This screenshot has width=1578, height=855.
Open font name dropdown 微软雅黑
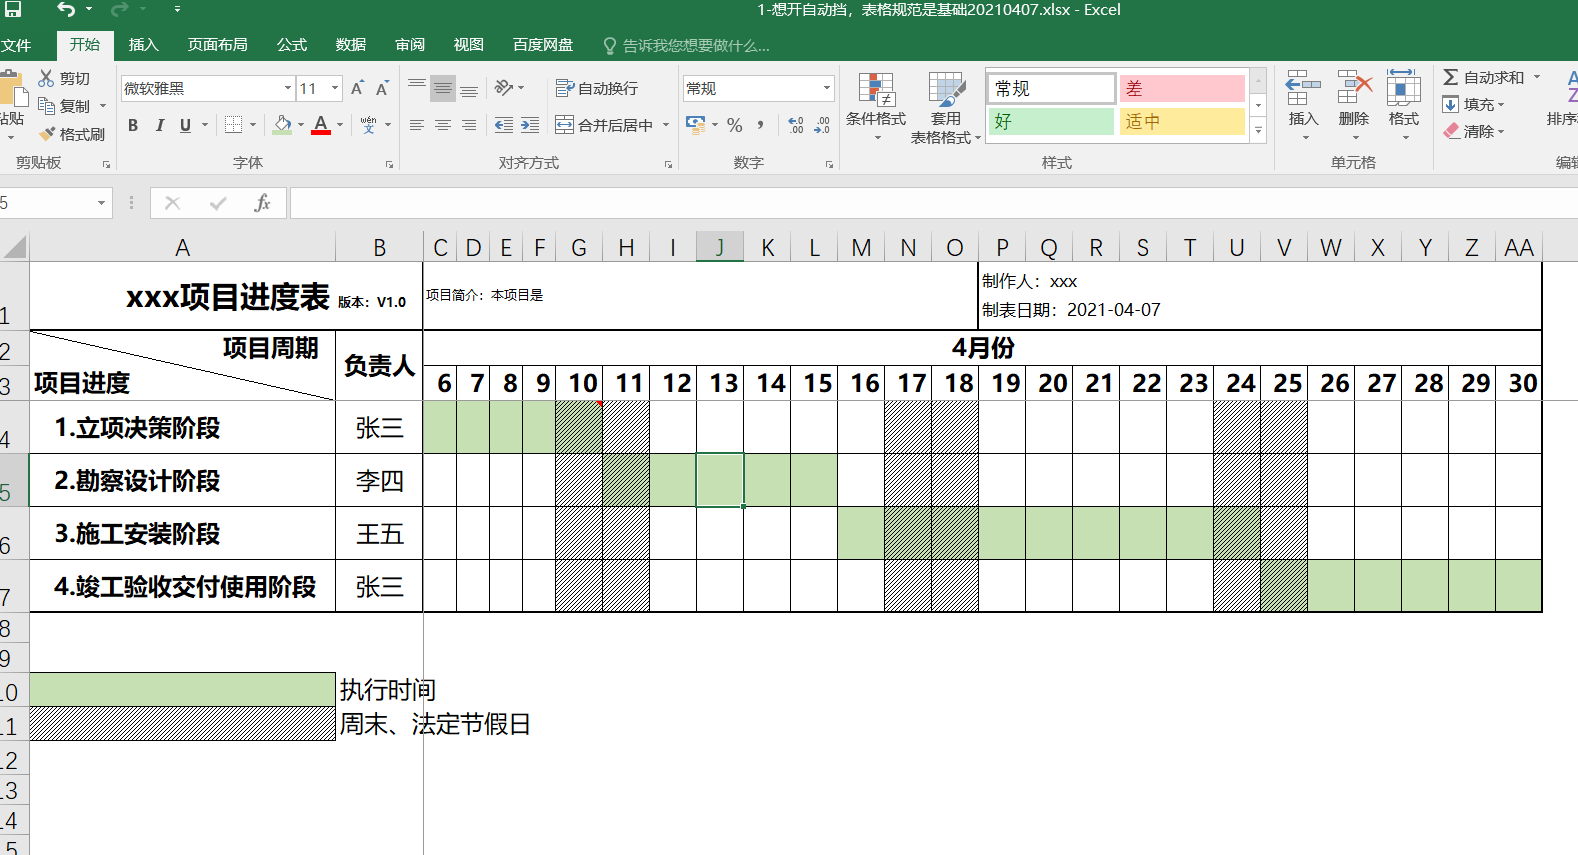pyautogui.click(x=288, y=88)
